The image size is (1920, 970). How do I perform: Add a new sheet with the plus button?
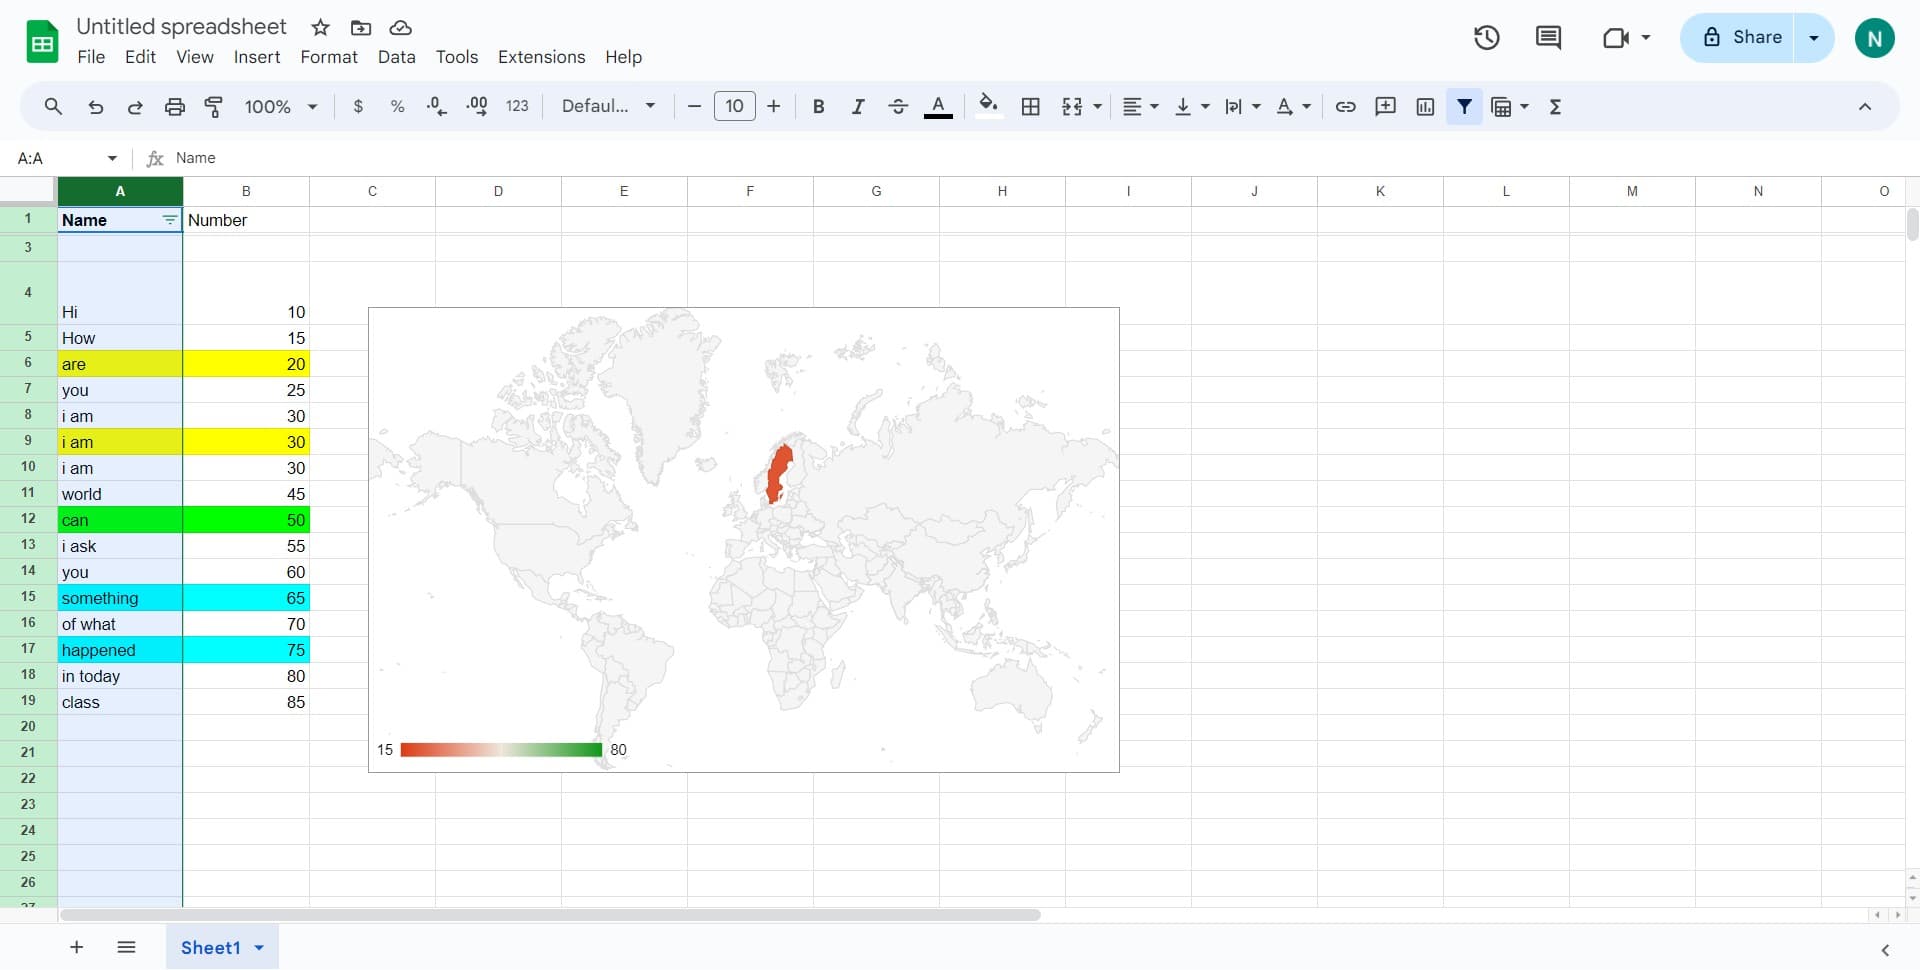tap(76, 947)
